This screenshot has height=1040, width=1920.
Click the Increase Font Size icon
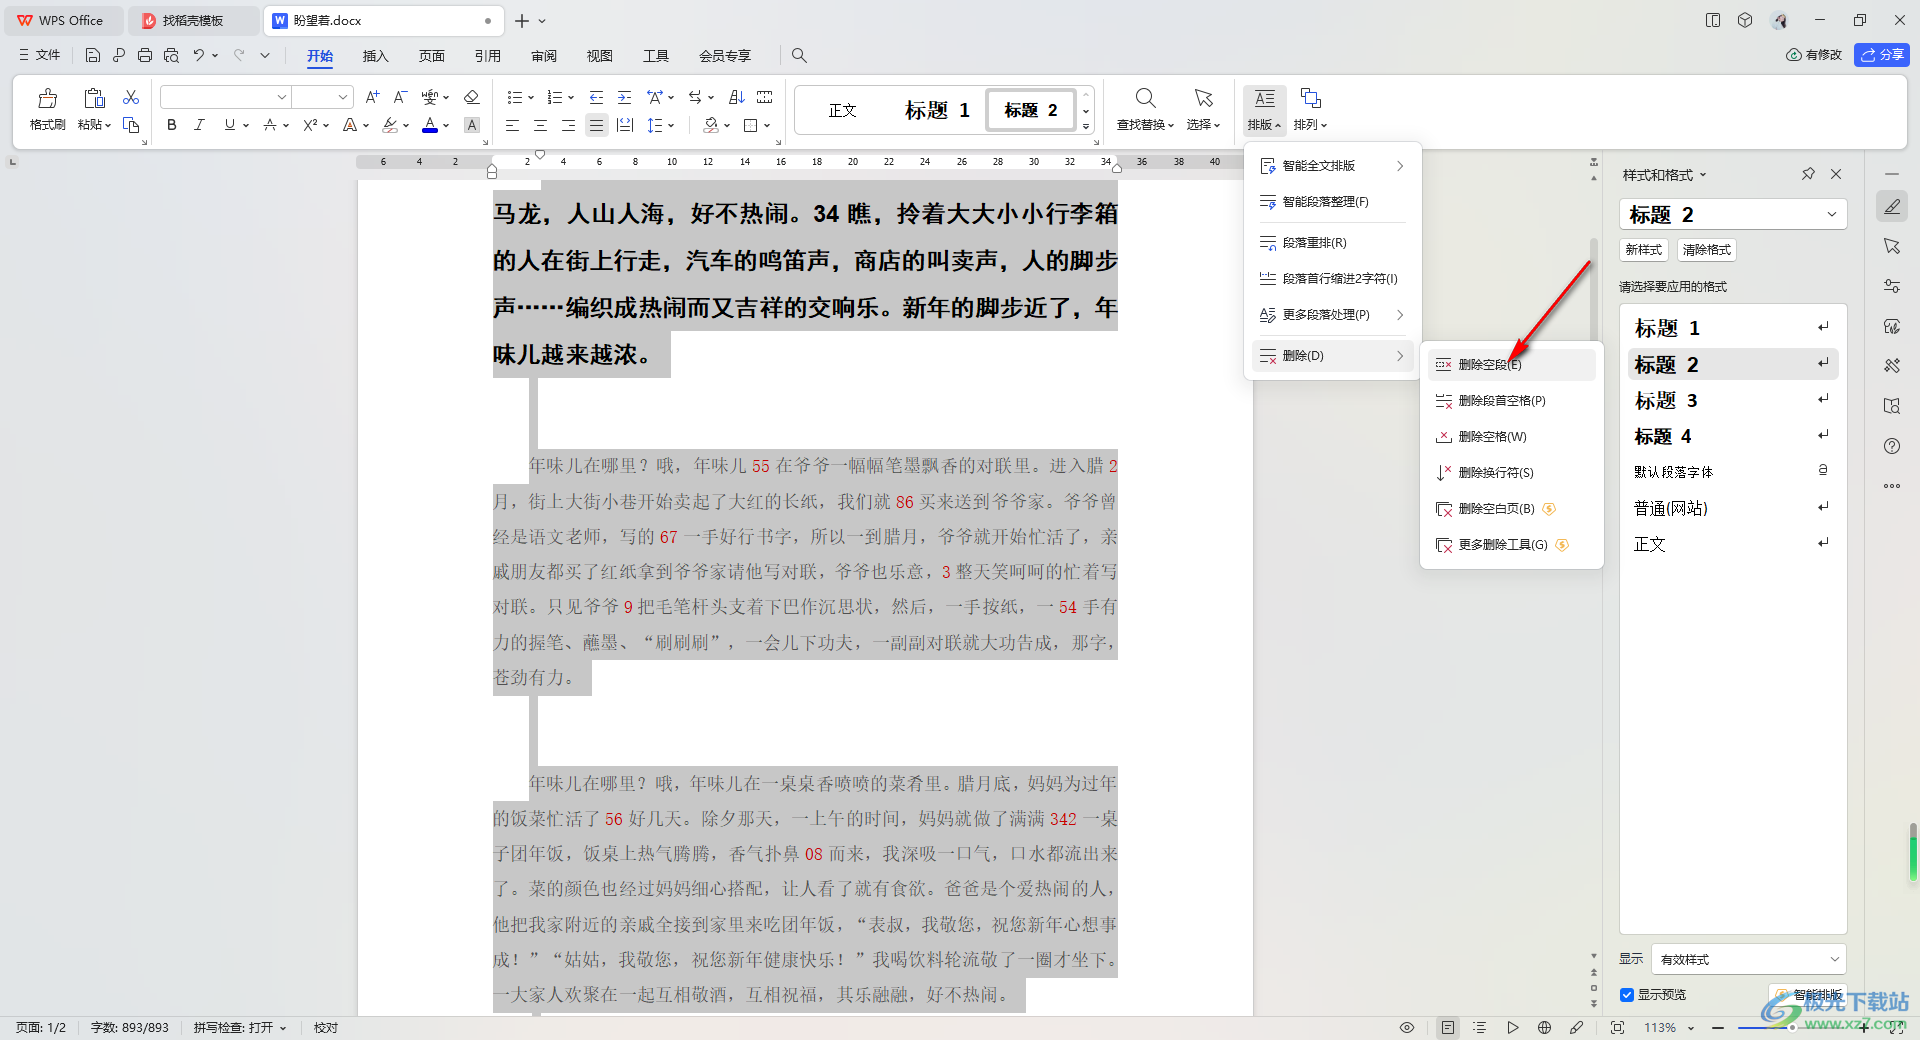click(372, 97)
